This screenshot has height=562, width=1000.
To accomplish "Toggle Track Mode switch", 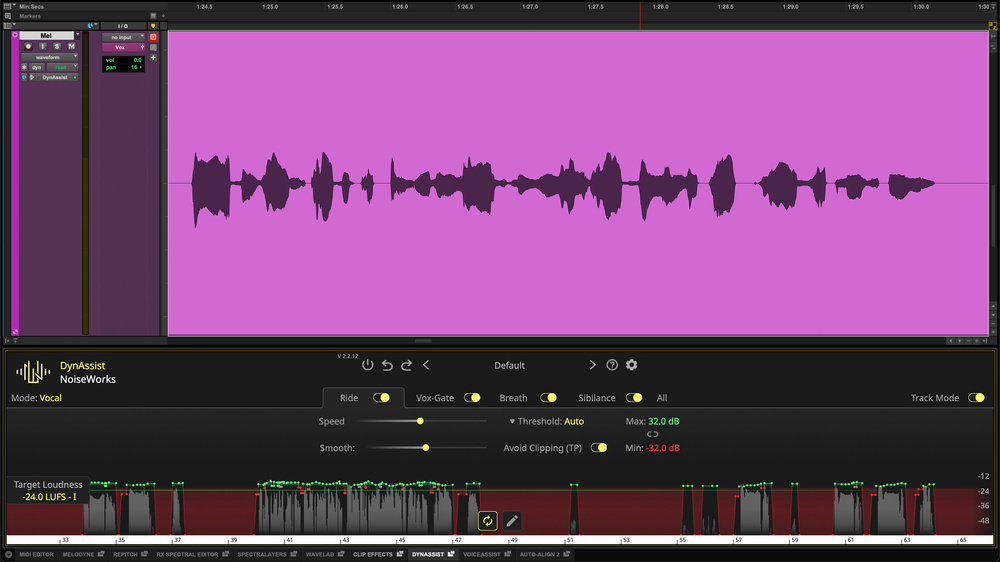I will point(976,397).
